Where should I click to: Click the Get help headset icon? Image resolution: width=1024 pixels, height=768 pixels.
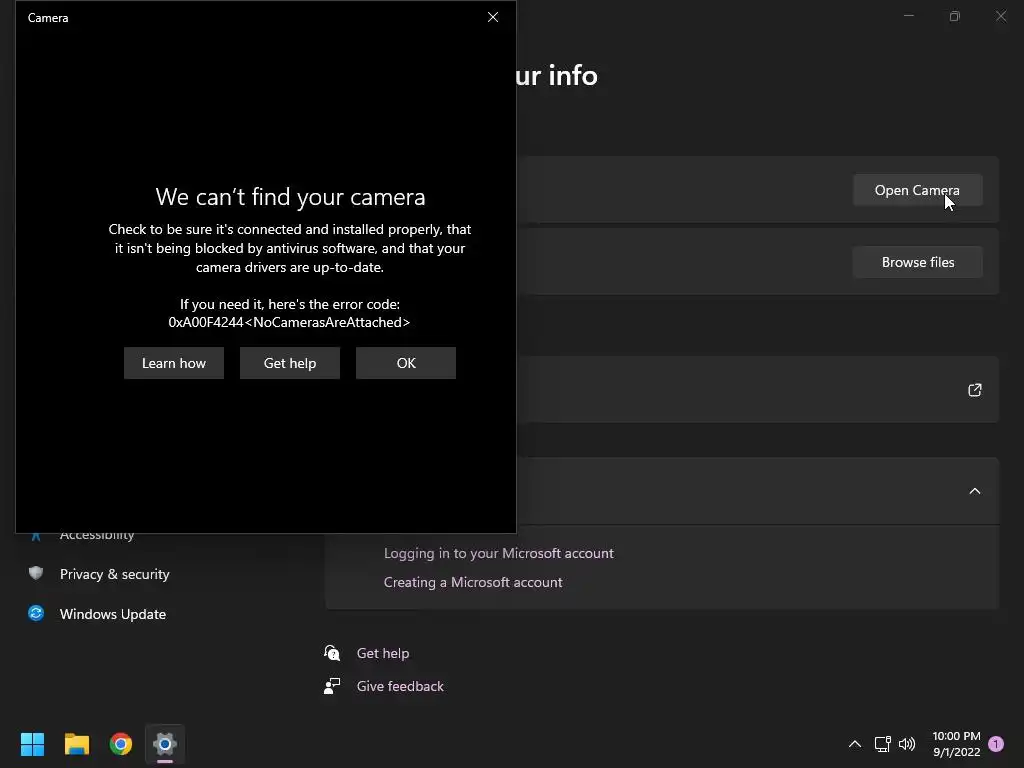tap(333, 653)
